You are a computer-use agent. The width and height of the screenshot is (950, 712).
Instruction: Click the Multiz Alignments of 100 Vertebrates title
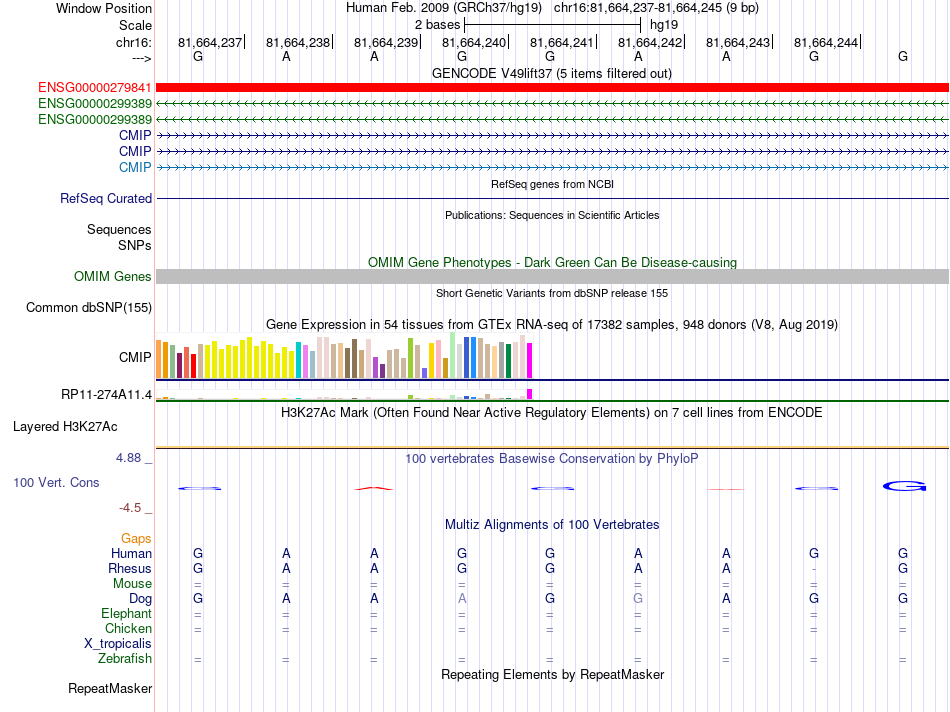(552, 524)
